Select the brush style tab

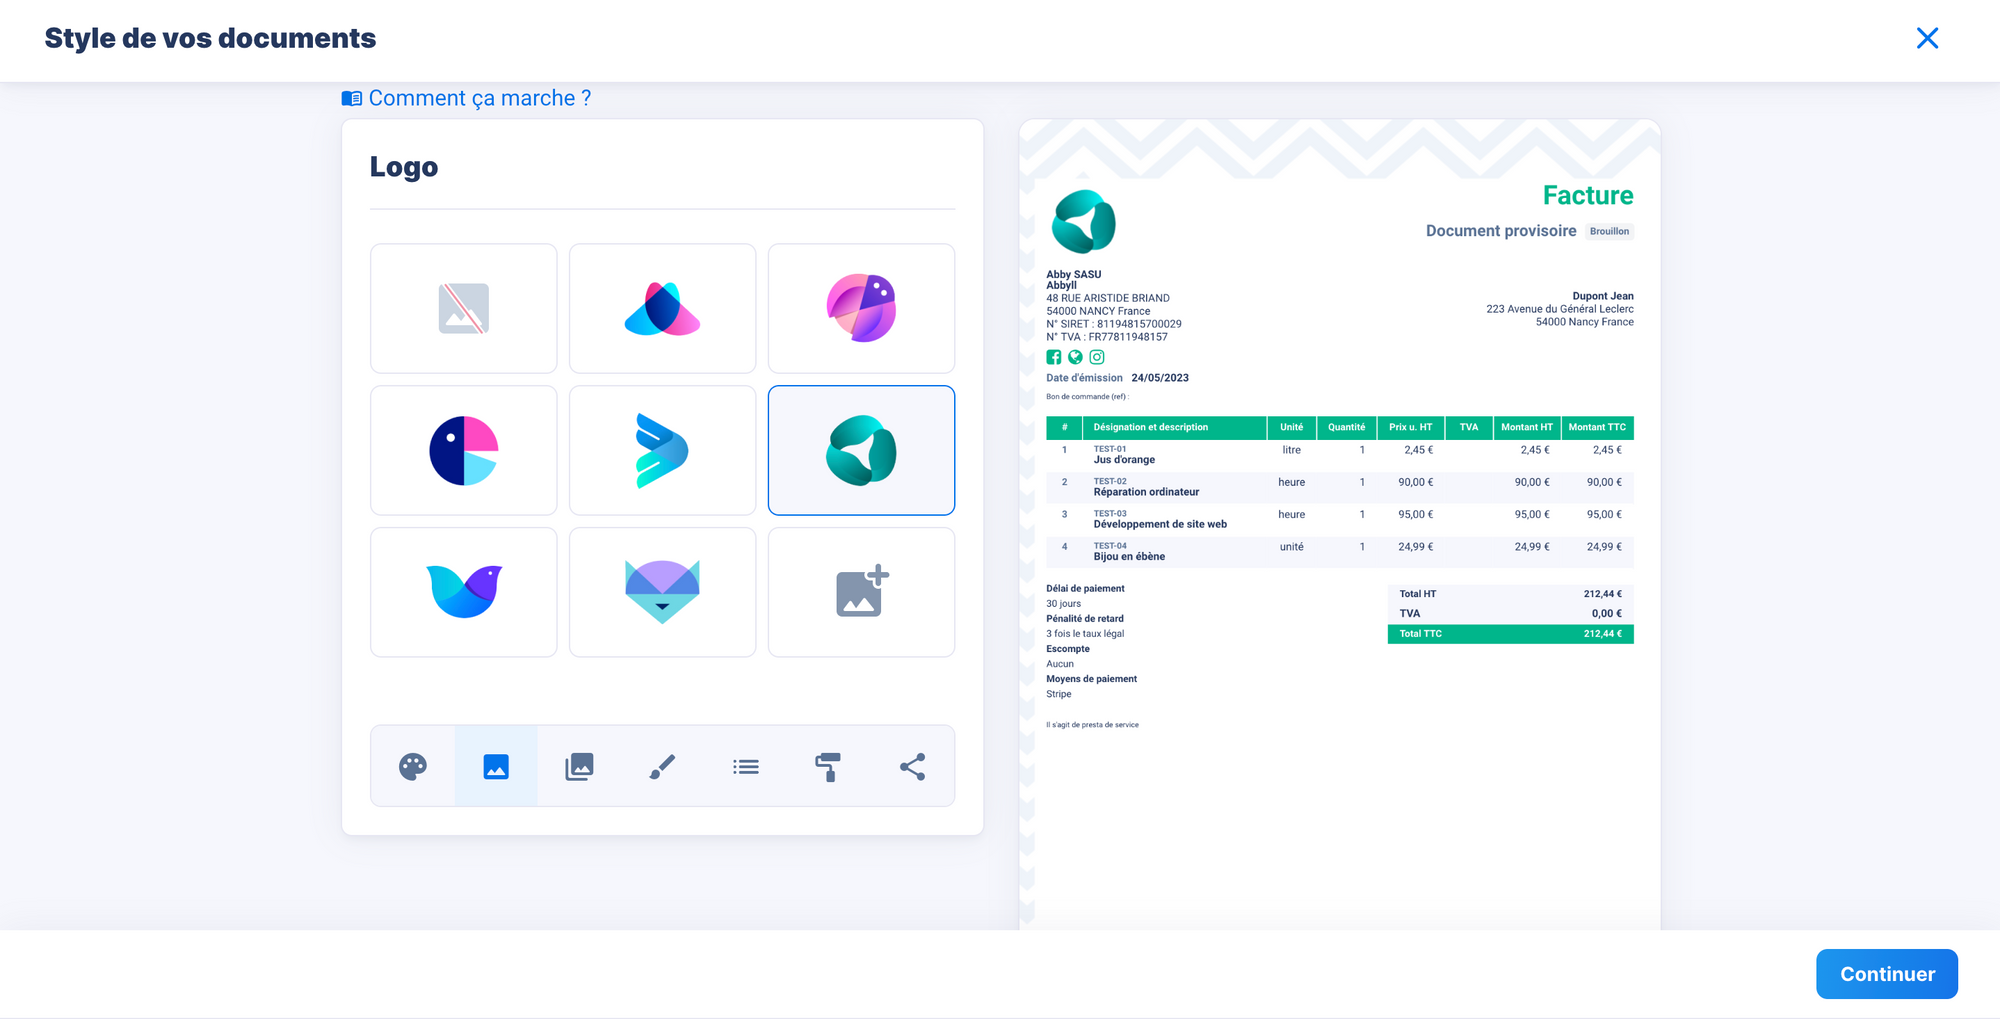662,767
